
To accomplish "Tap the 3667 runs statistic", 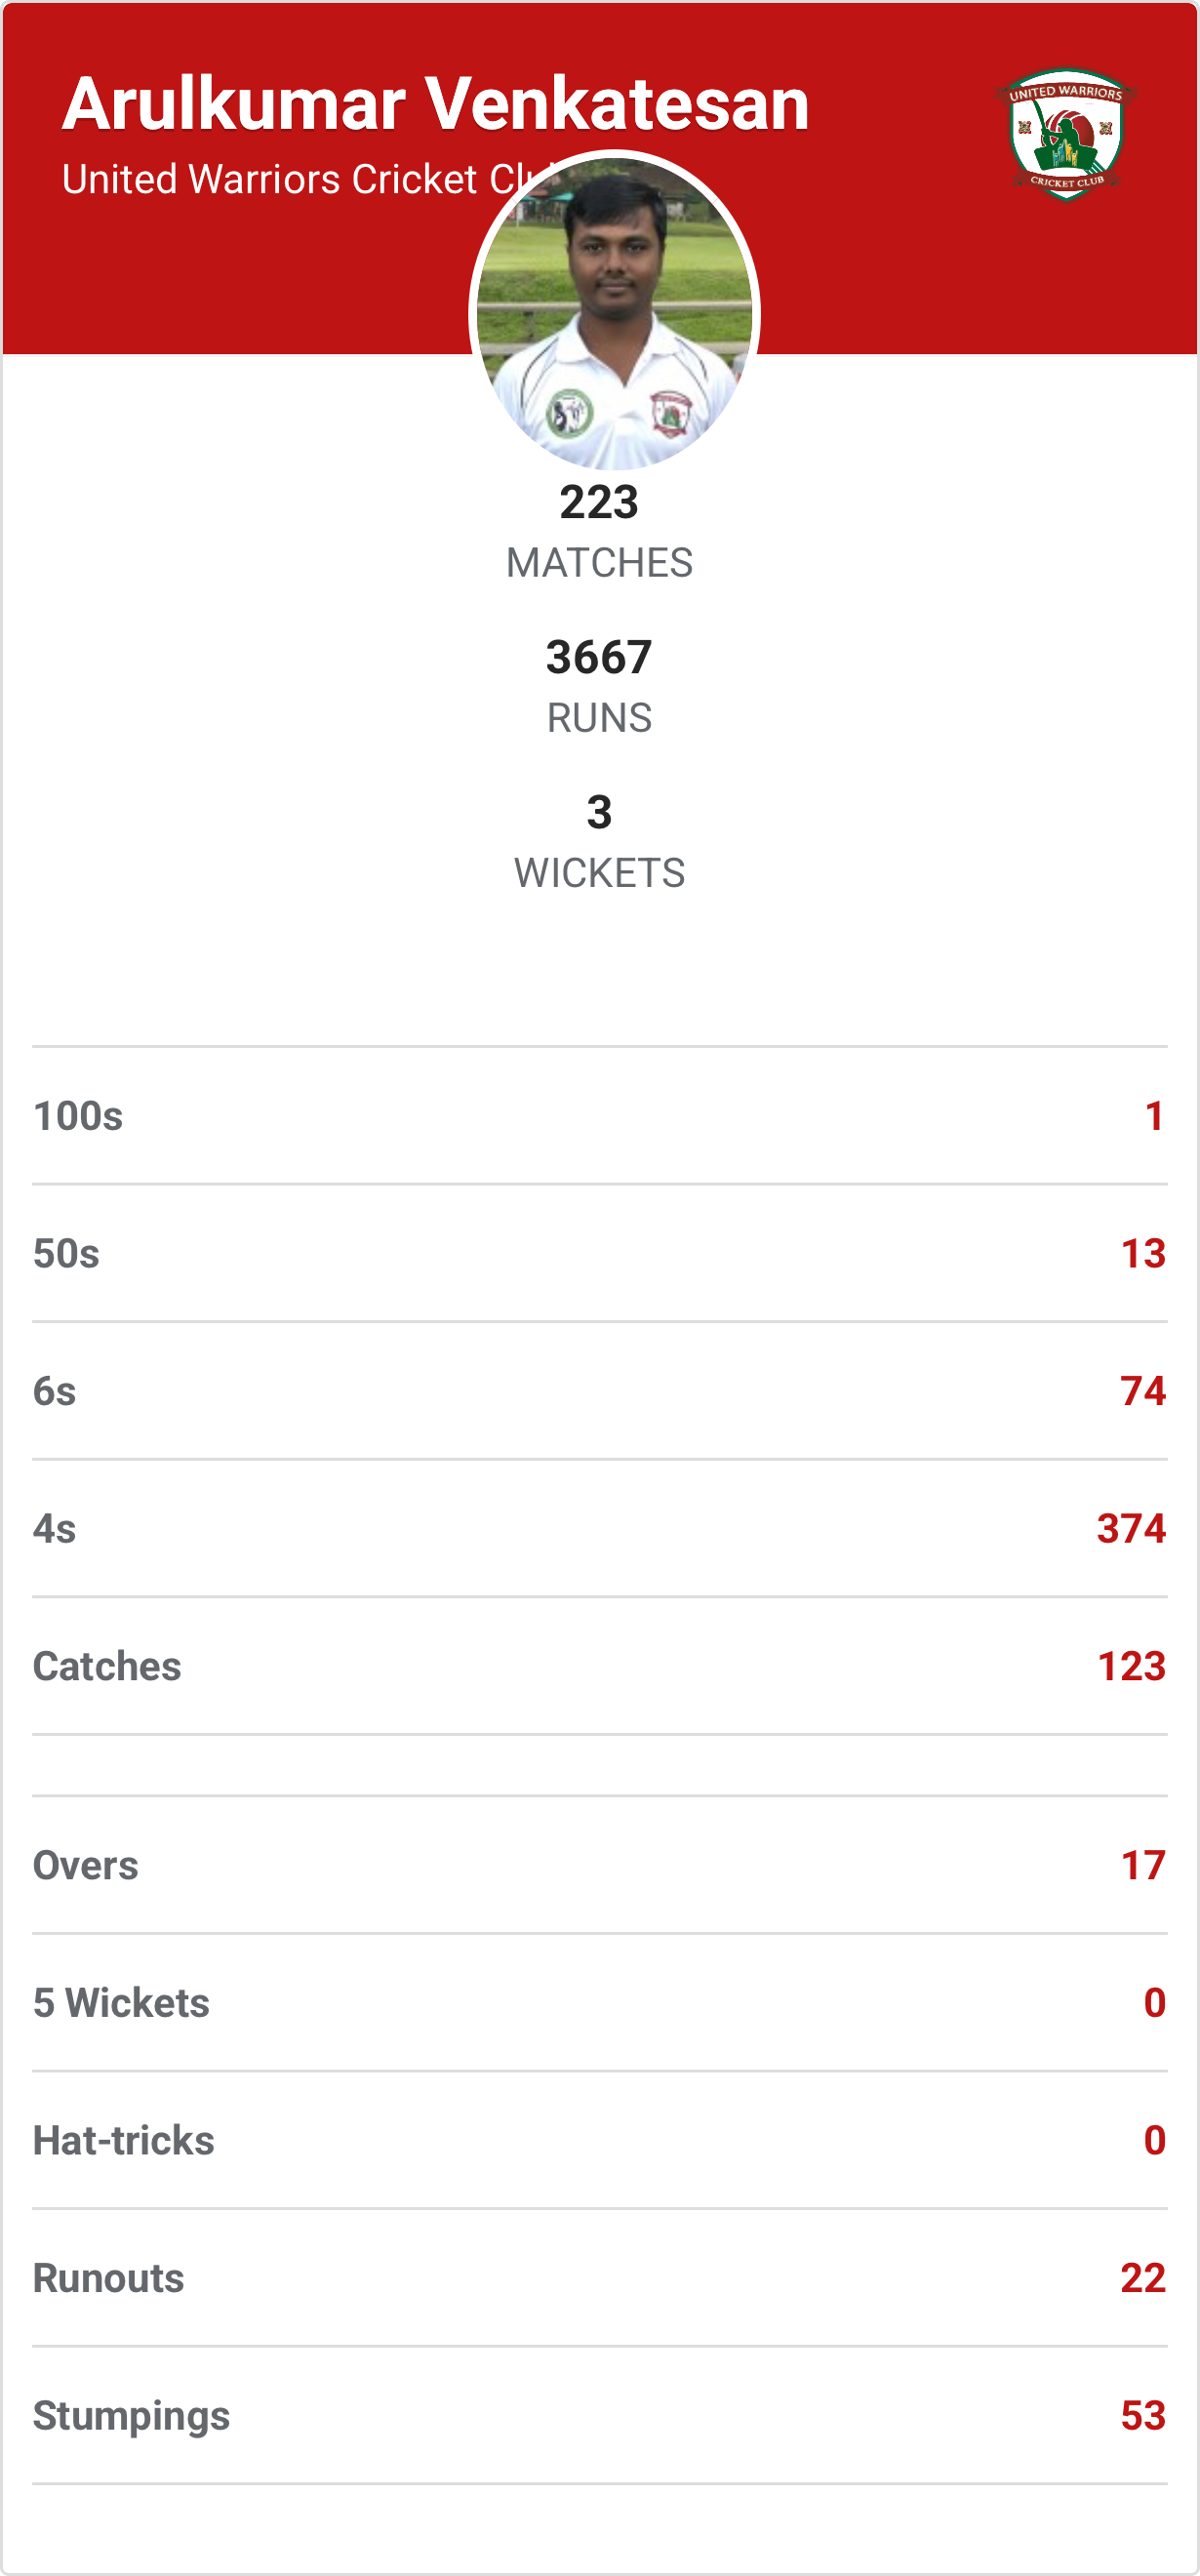I will pos(599,657).
